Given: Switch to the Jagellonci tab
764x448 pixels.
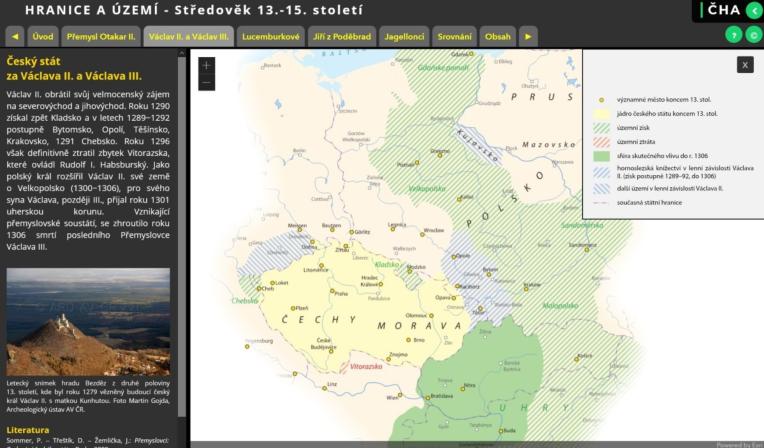Looking at the screenshot, I should click(404, 37).
